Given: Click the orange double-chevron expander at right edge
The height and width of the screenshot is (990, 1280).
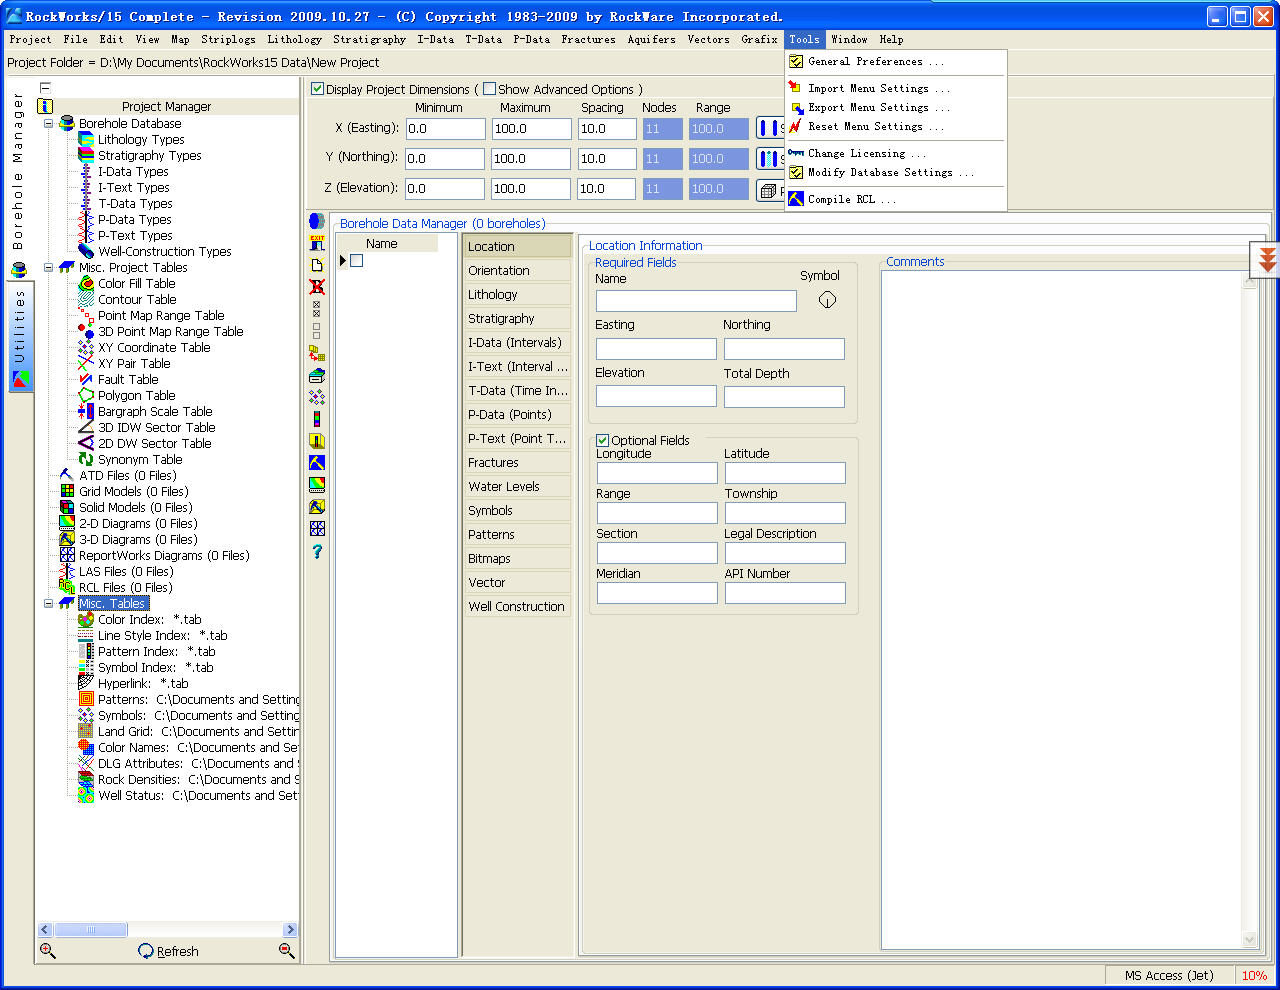Looking at the screenshot, I should coord(1267,260).
